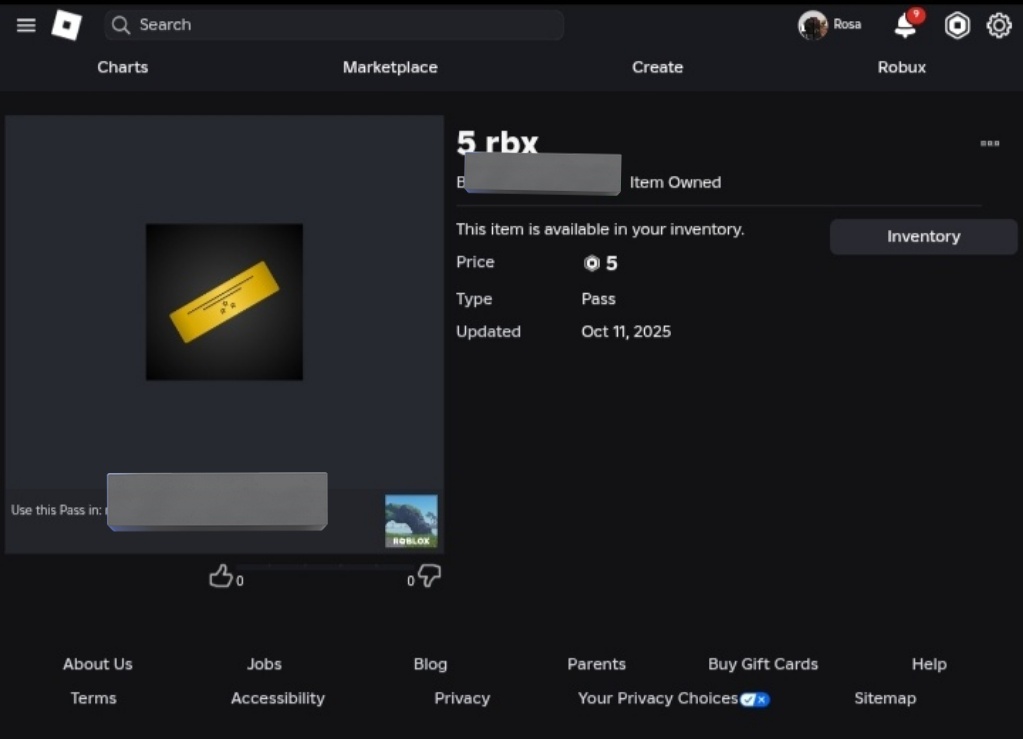The width and height of the screenshot is (1023, 739).
Task: Toggle the Your Privacy Choices icon
Action: (x=755, y=699)
